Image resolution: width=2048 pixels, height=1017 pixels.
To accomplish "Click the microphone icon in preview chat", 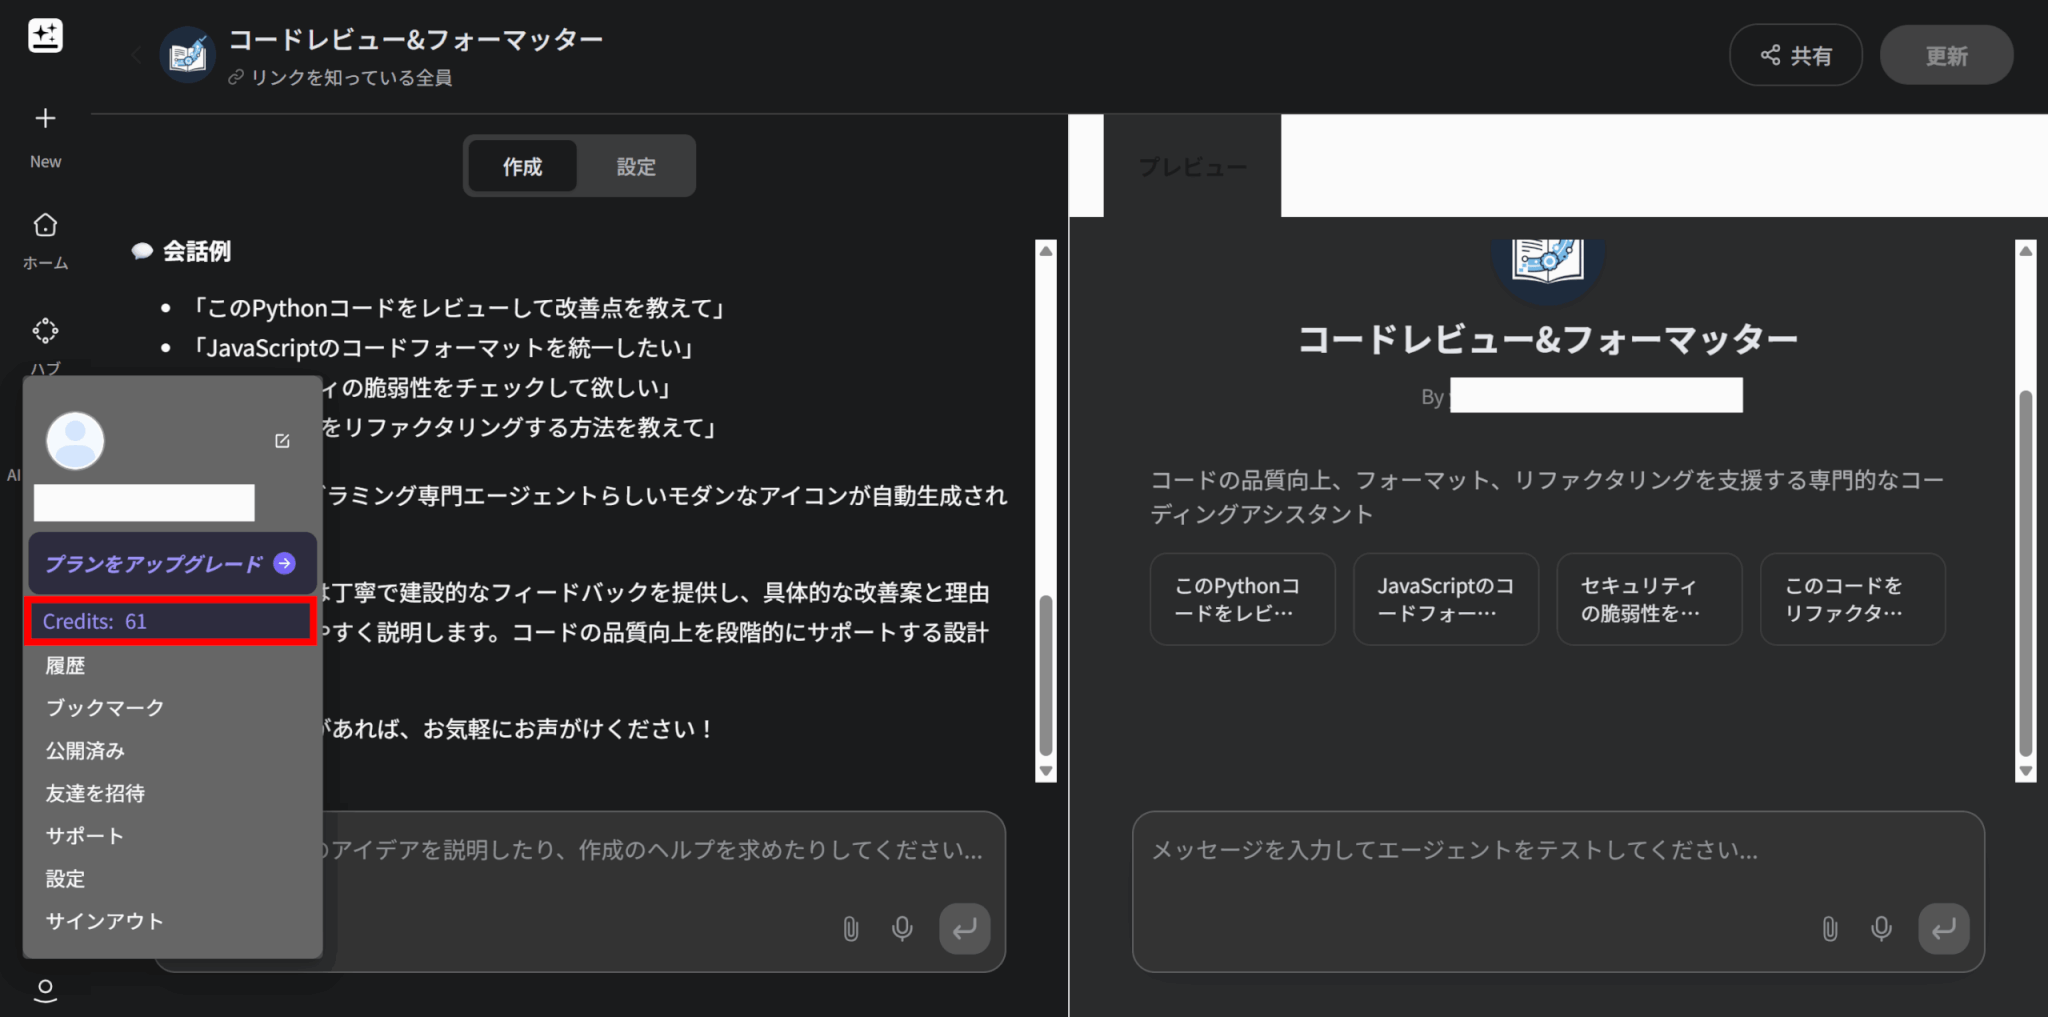I will pyautogui.click(x=1881, y=929).
